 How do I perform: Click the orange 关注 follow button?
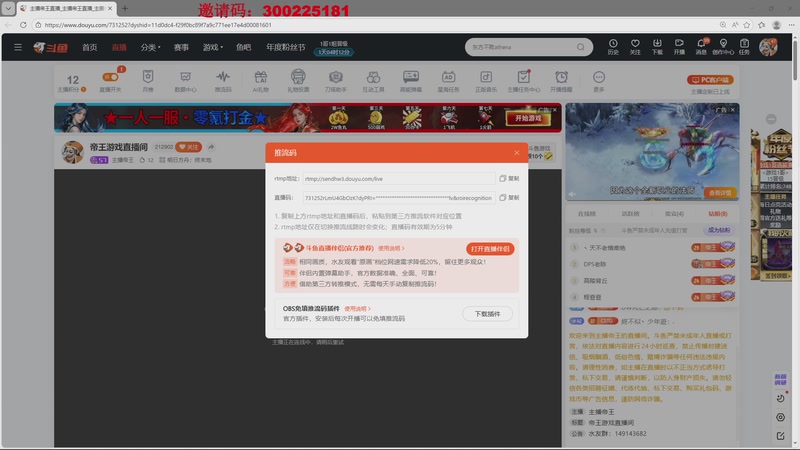188,147
